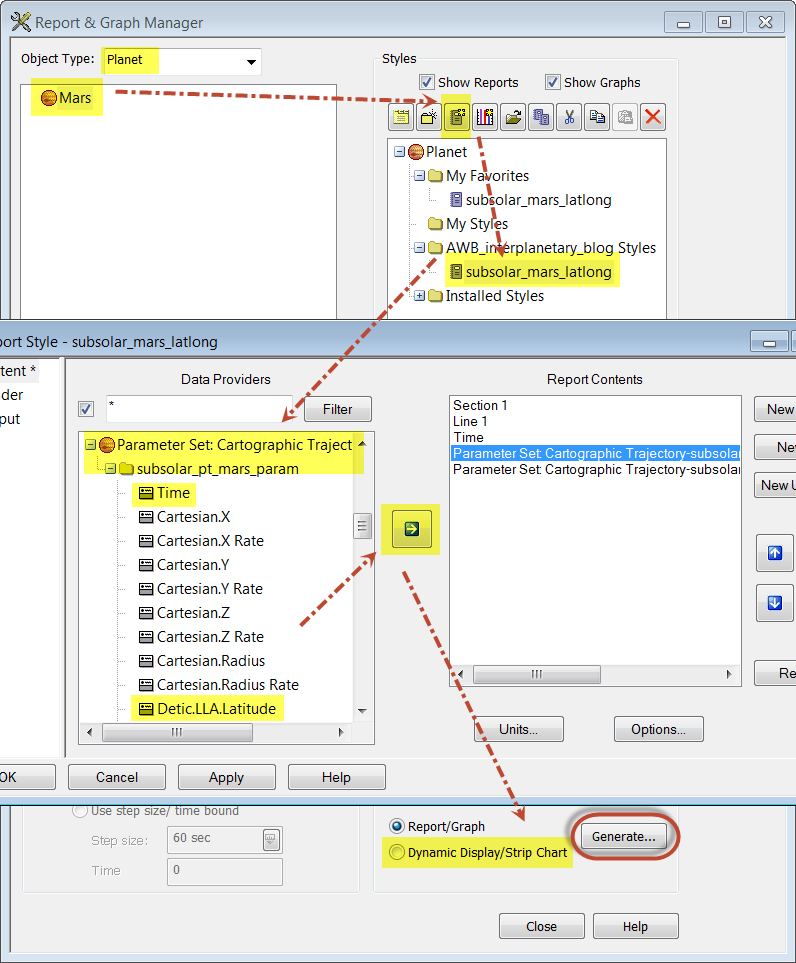Image resolution: width=796 pixels, height=963 pixels.
Task: Collapse the AWB_interplanetary_blog Styles folder
Action: [x=419, y=248]
